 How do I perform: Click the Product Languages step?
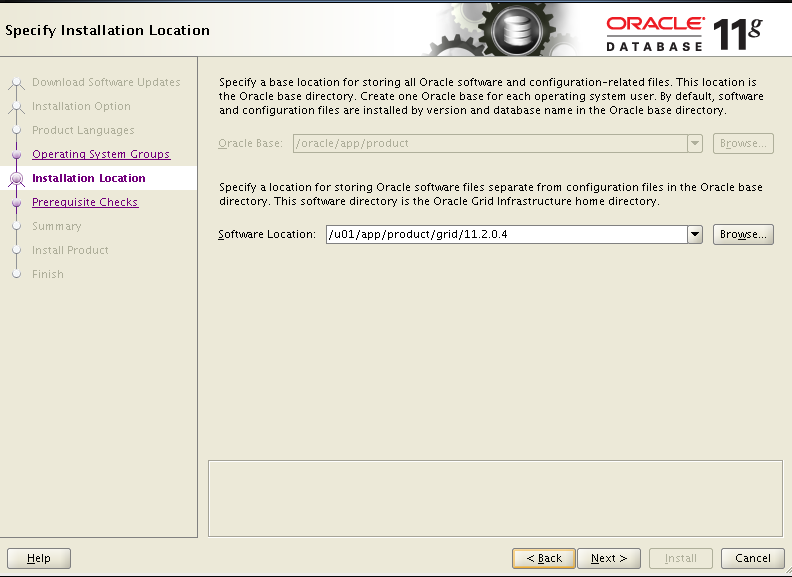pyautogui.click(x=83, y=130)
